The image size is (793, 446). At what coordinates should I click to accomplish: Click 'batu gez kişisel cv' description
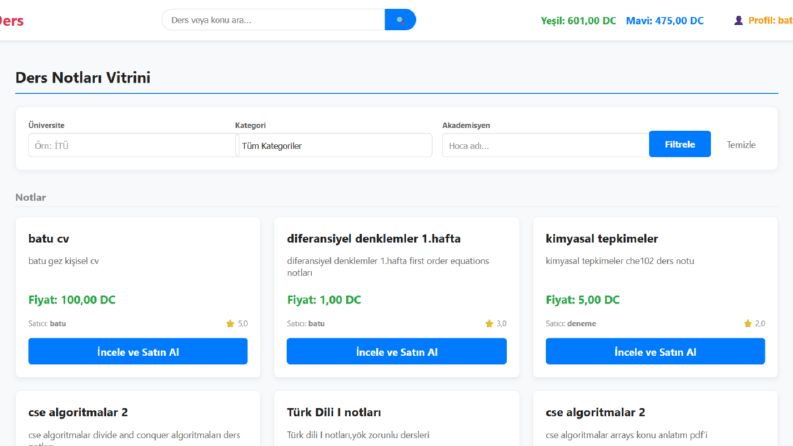pos(64,261)
